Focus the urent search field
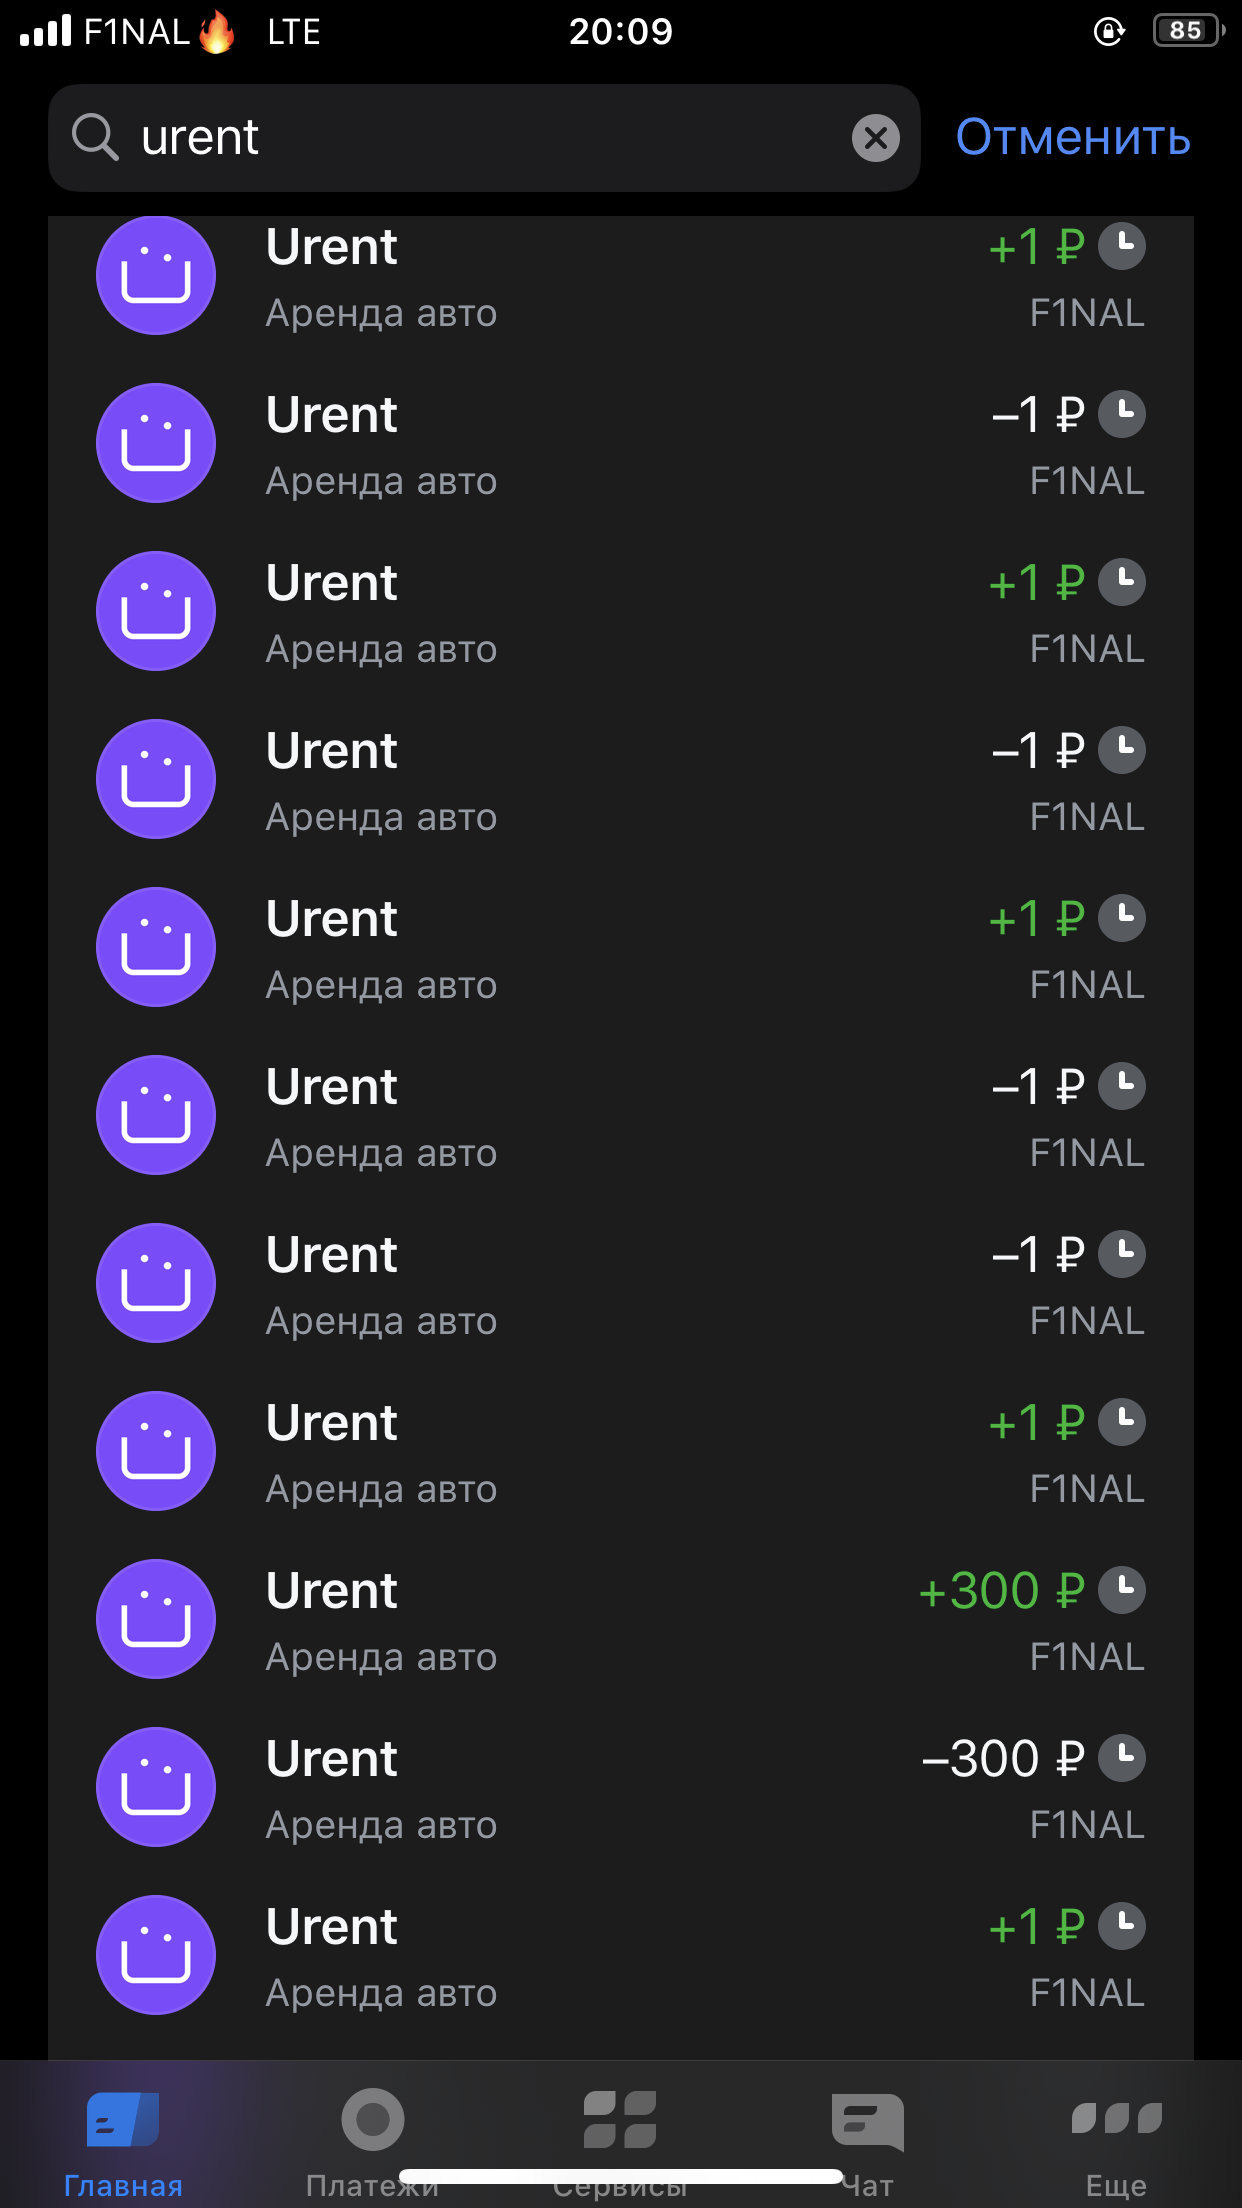The height and width of the screenshot is (2208, 1242). coord(484,138)
